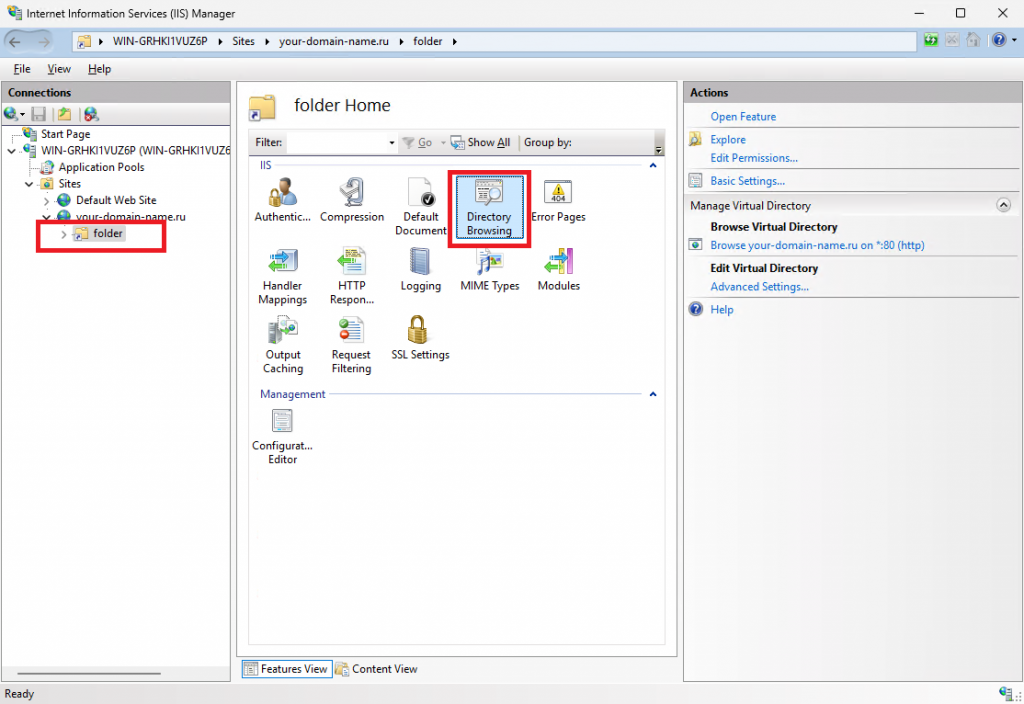Click the Go filter button
The height and width of the screenshot is (704, 1024).
tap(417, 142)
